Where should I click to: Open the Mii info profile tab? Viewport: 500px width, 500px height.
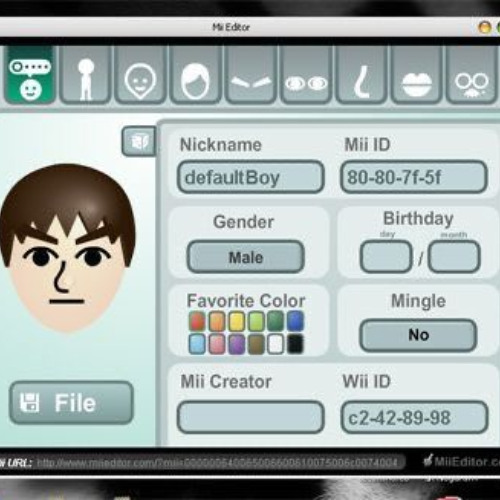[x=30, y=75]
